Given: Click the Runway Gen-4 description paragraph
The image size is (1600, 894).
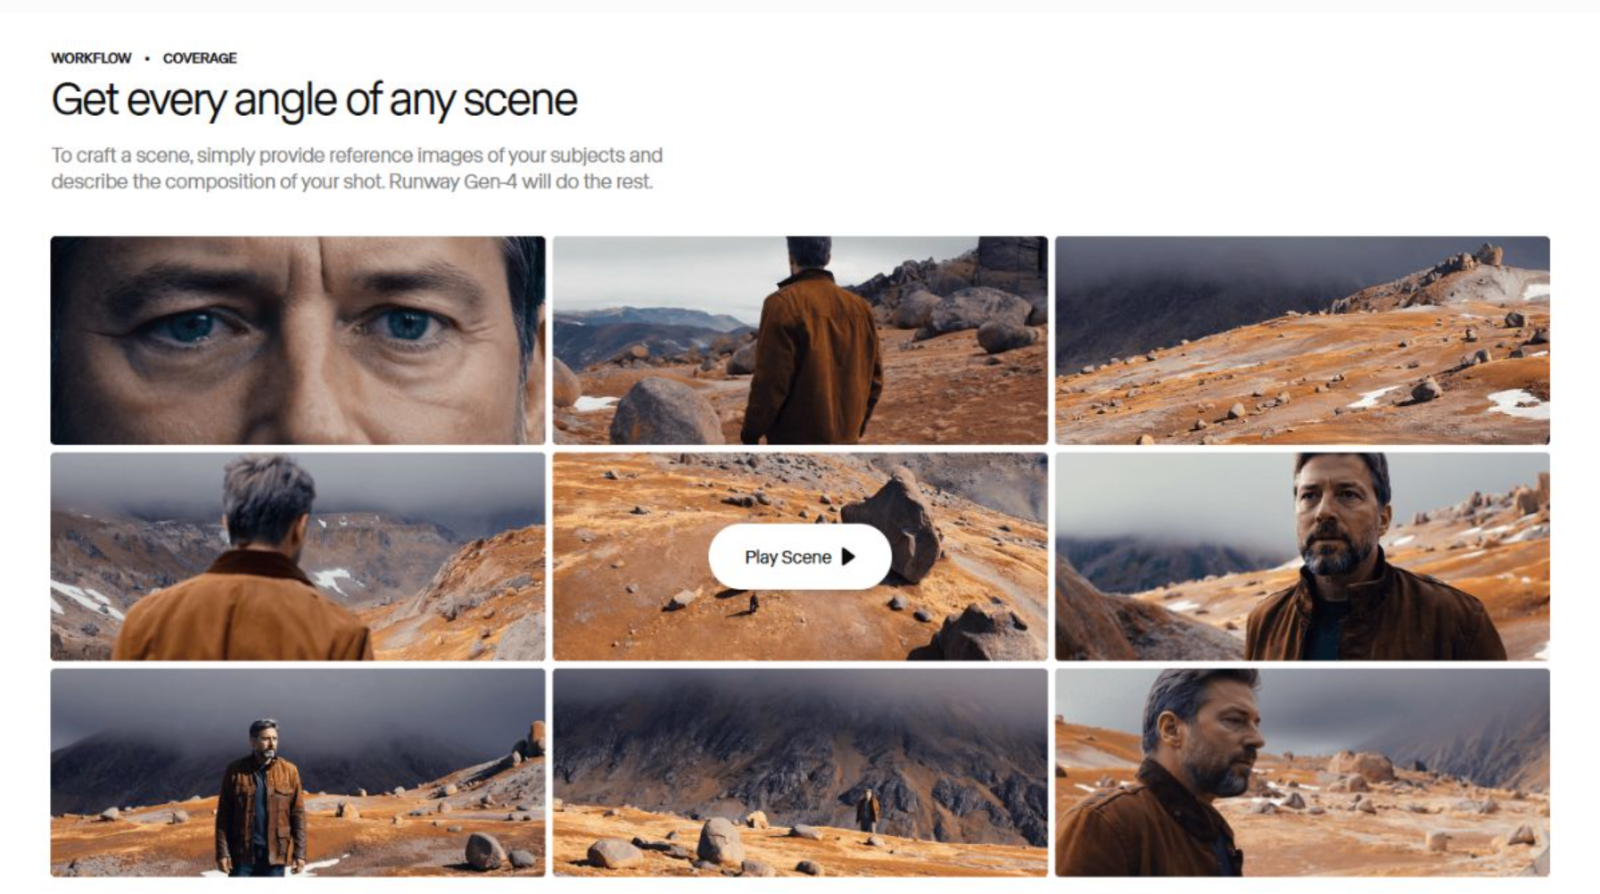Looking at the screenshot, I should point(357,168).
